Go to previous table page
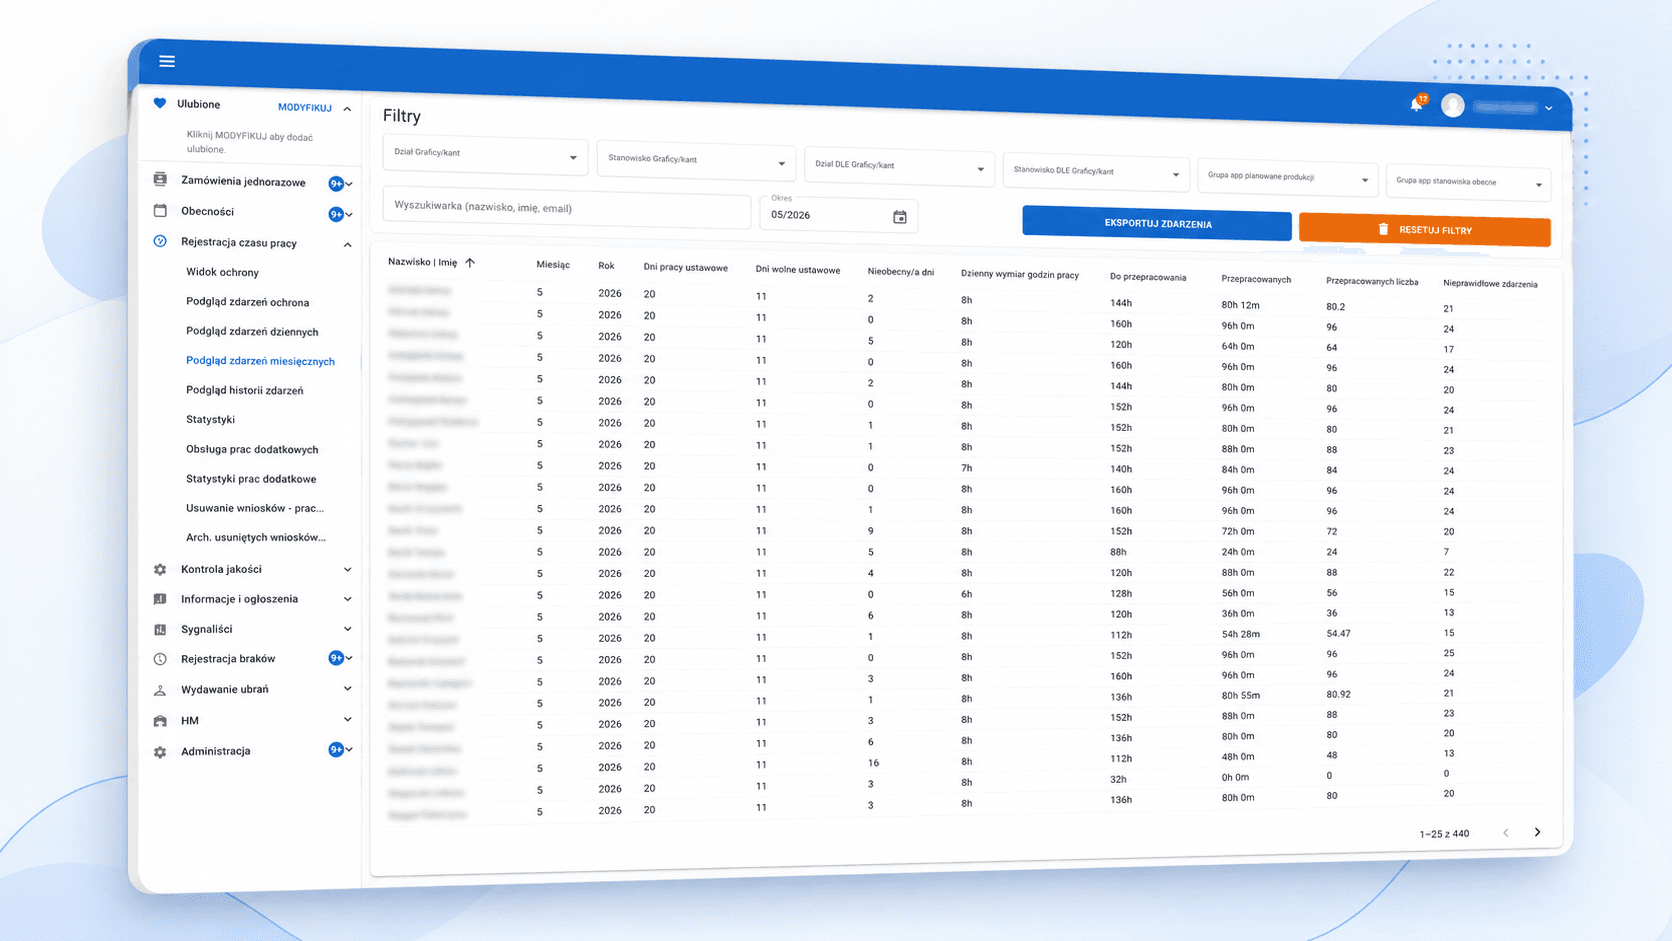The image size is (1672, 941). point(1506,832)
